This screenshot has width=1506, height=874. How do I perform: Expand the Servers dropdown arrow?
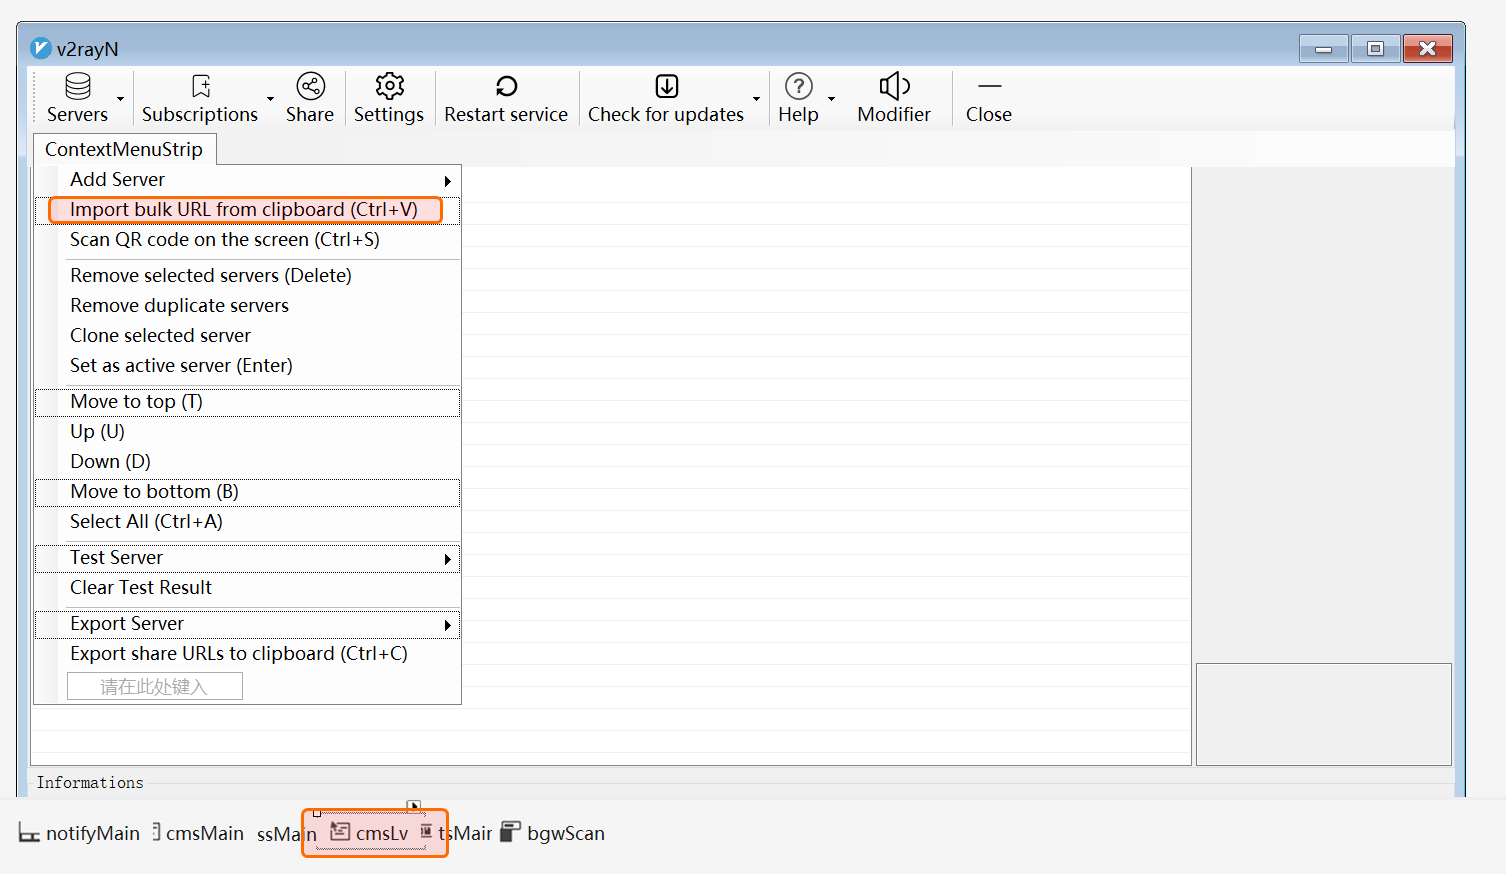121,99
